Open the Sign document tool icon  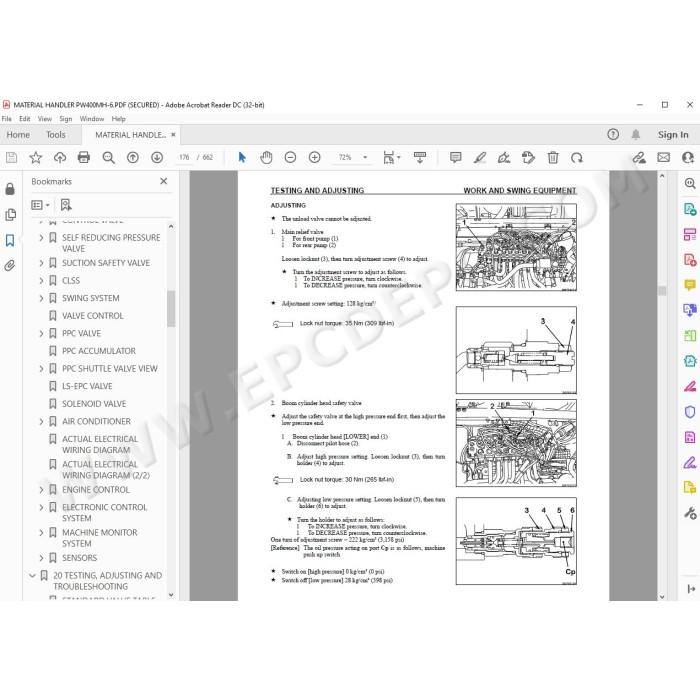point(504,158)
